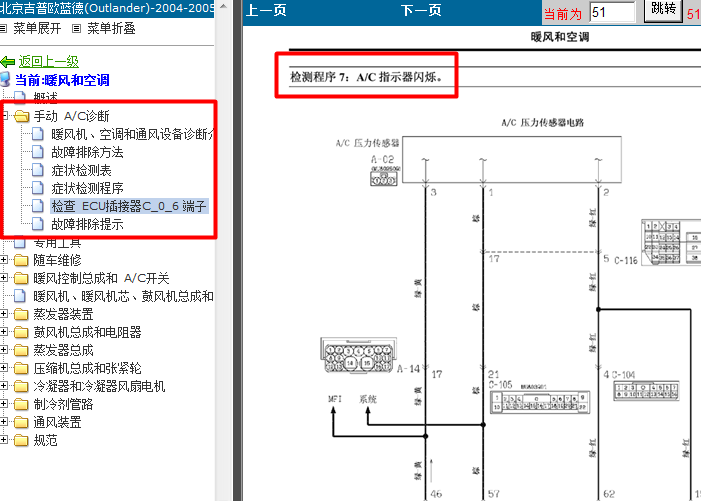The height and width of the screenshot is (501, 701).
Task: Expand the 制冷剂管路 folder
Action: (4, 404)
